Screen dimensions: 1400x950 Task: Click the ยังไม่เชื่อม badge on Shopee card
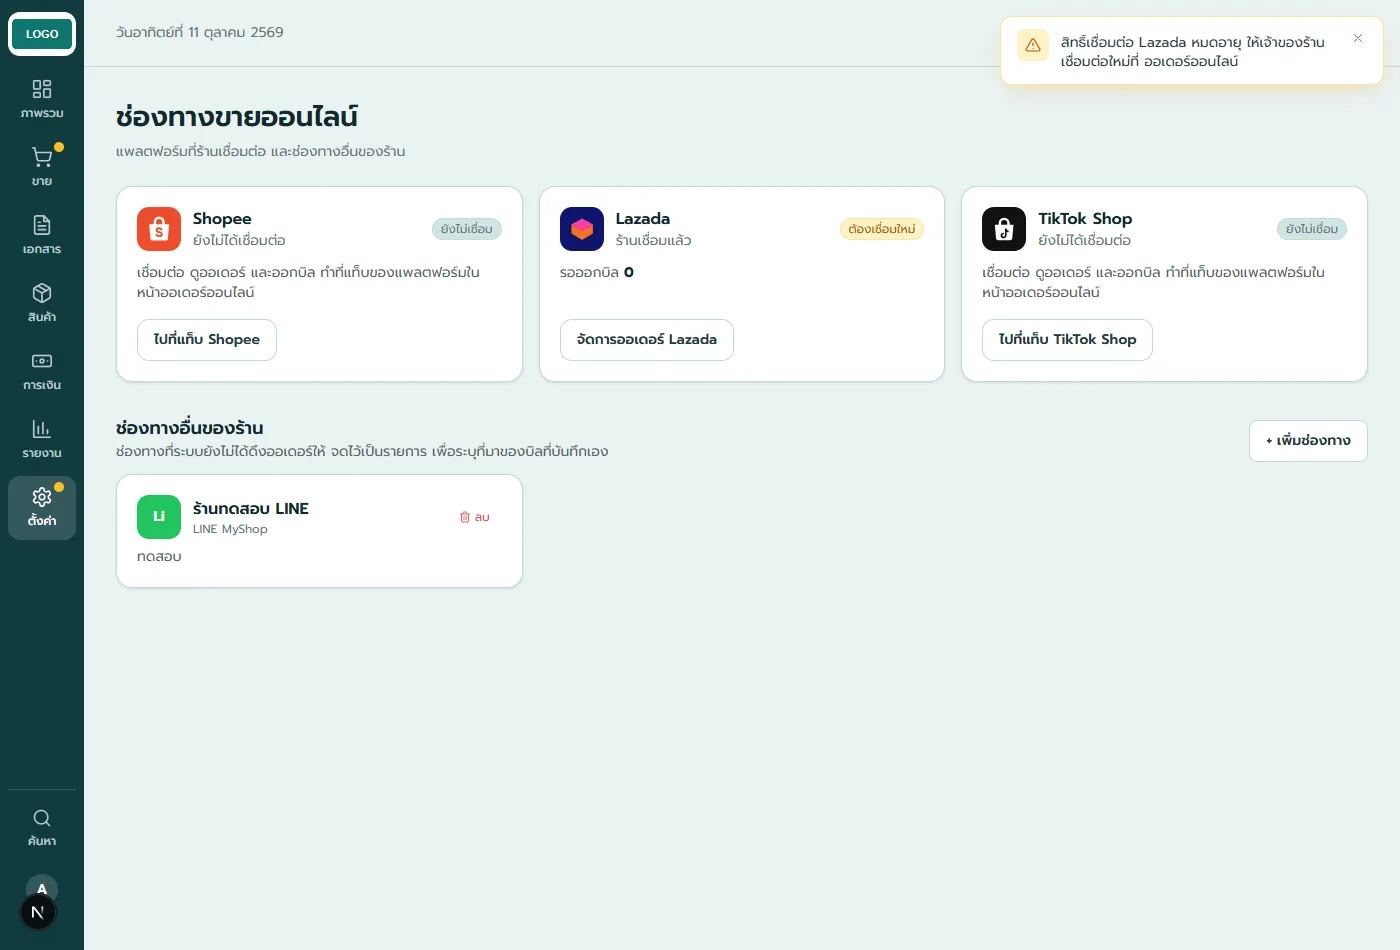pos(467,229)
